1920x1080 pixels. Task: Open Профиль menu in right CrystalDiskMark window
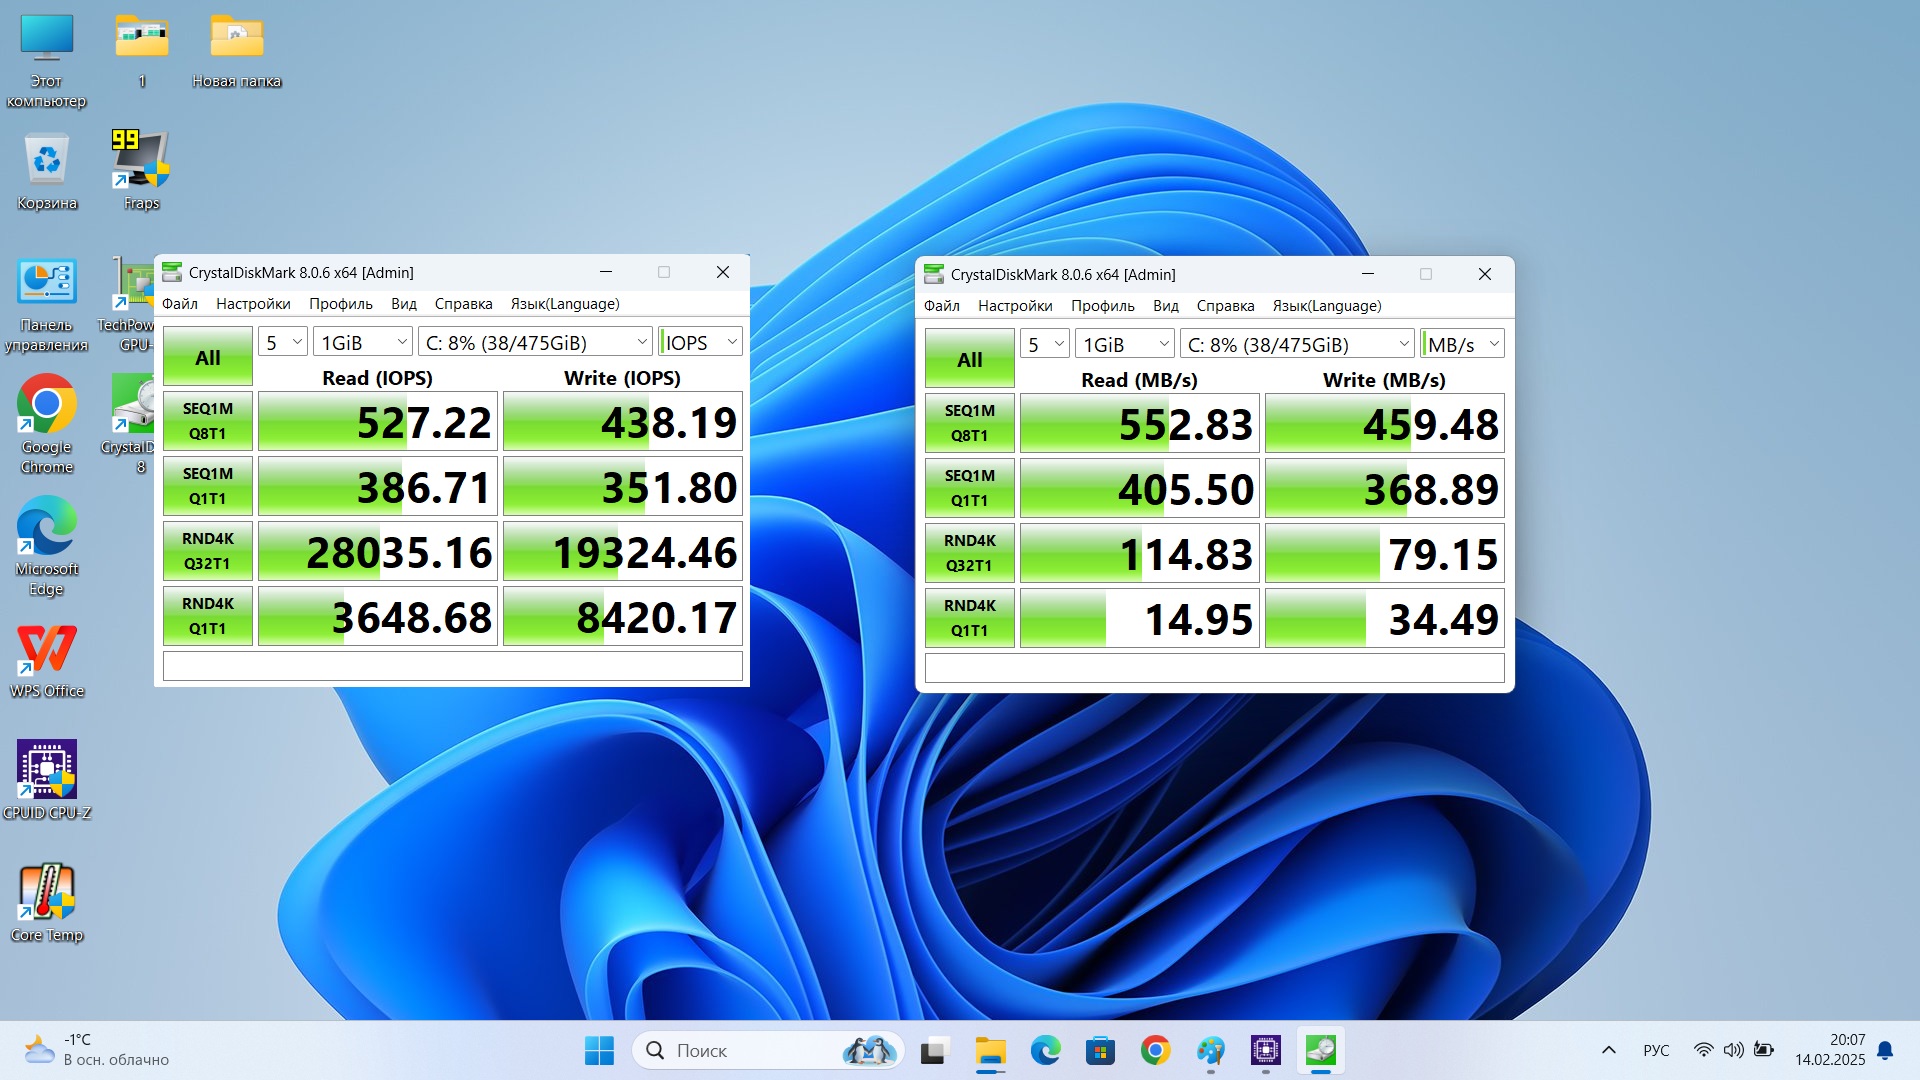[1102, 306]
